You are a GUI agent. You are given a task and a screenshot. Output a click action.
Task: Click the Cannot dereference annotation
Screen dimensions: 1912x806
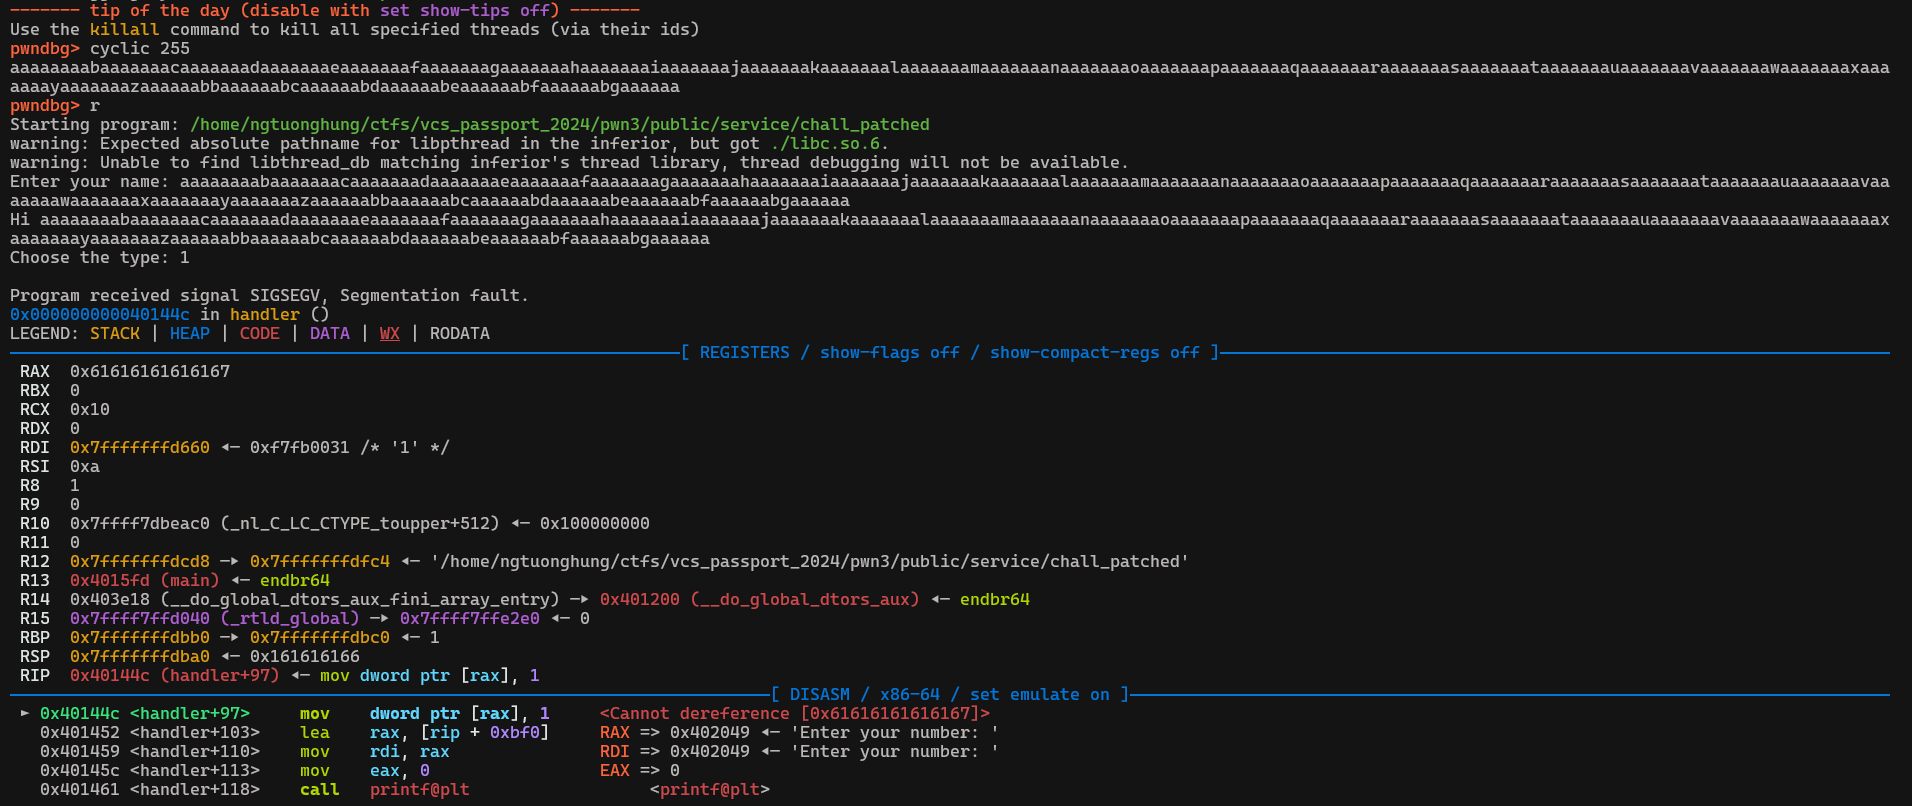pos(794,713)
